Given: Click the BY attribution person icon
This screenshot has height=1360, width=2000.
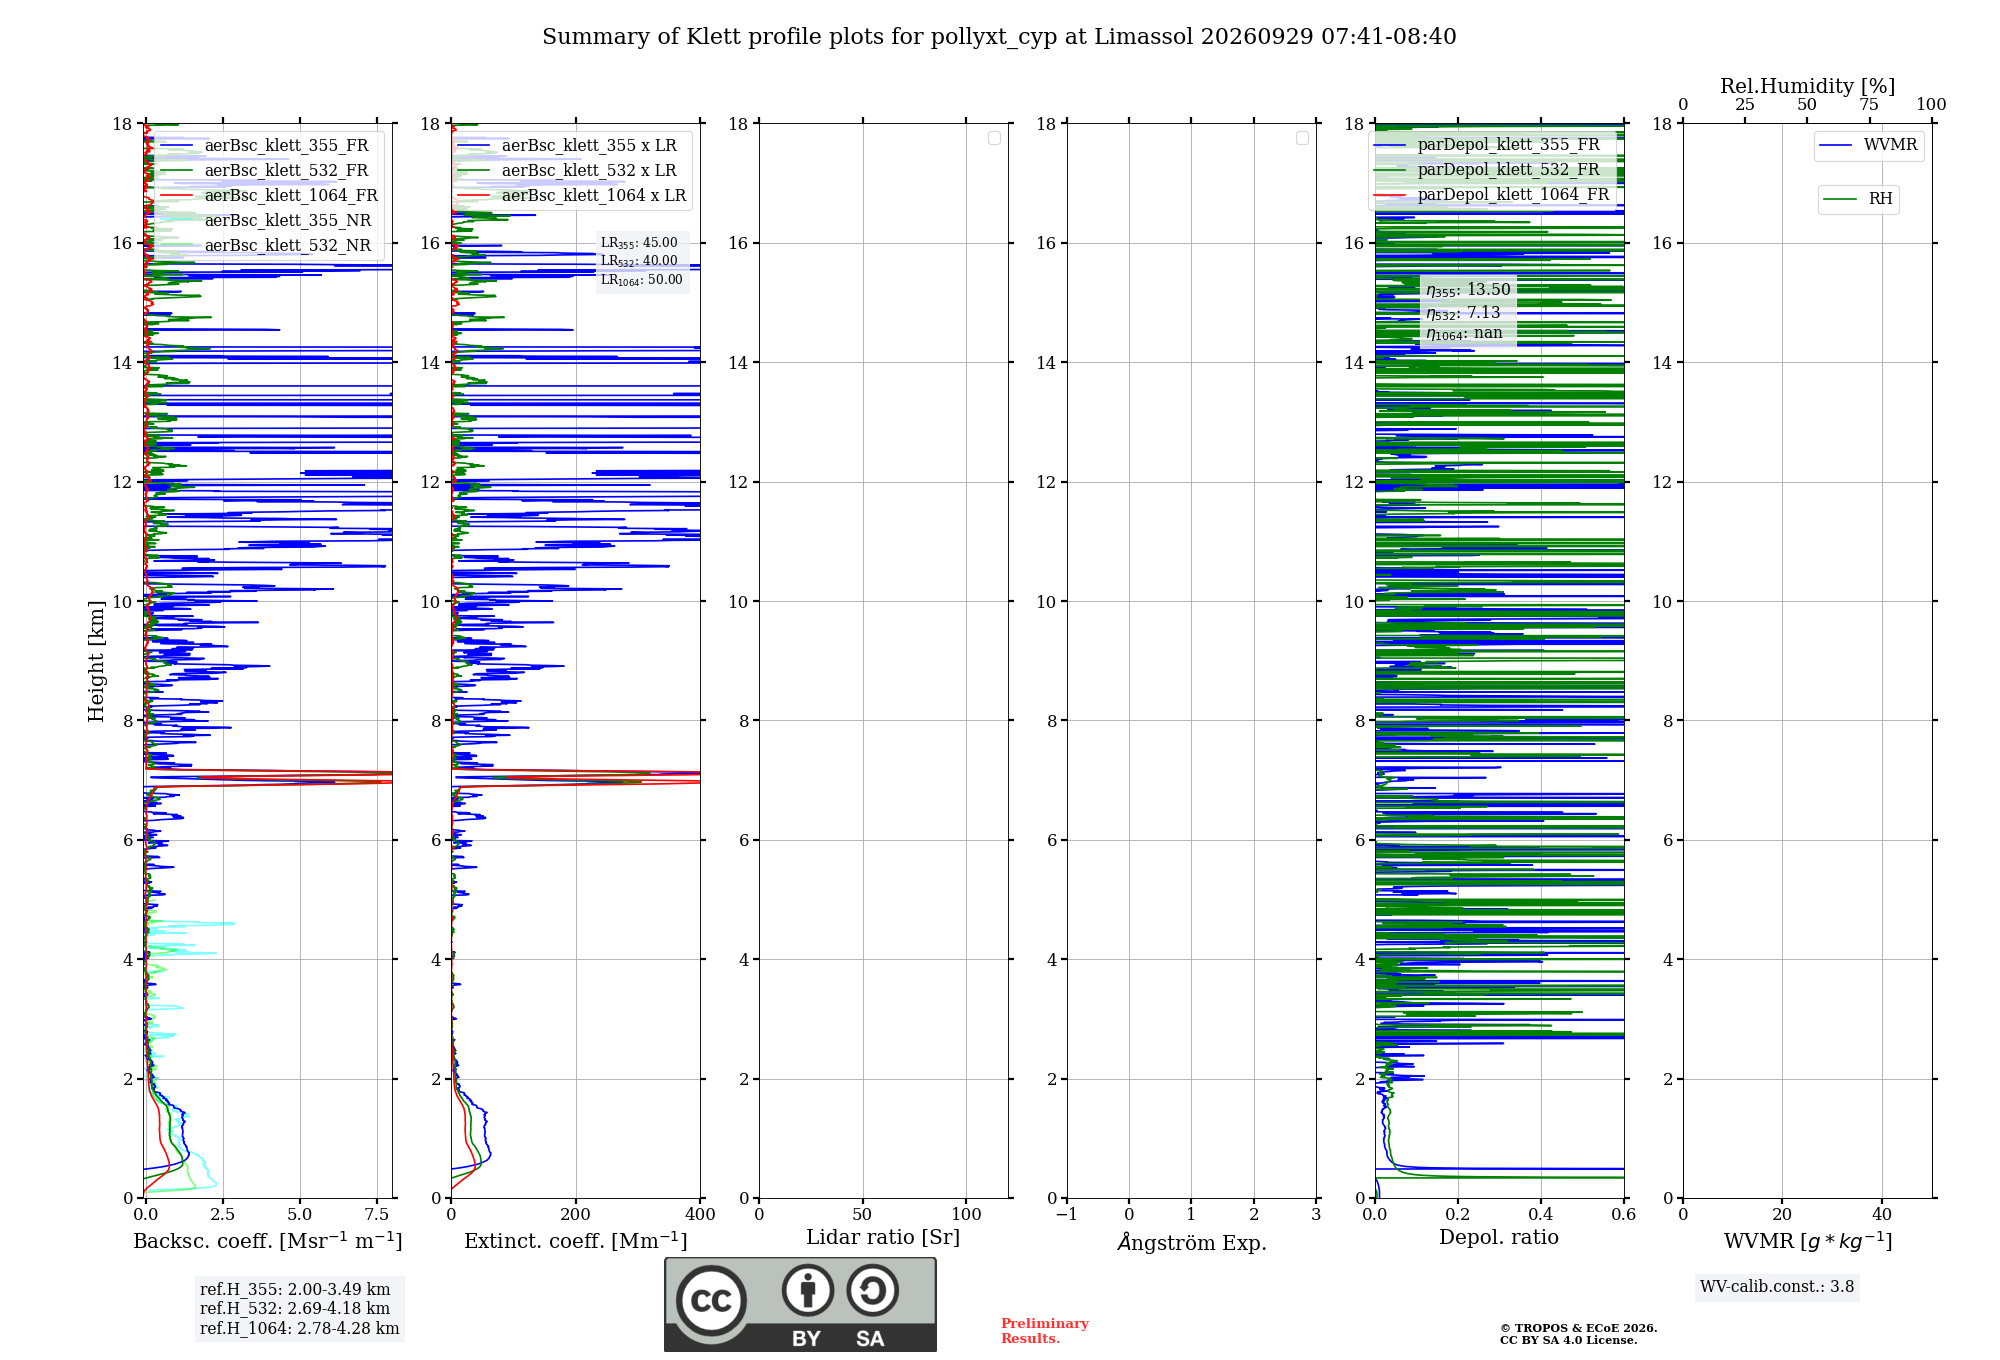Looking at the screenshot, I should (x=808, y=1291).
